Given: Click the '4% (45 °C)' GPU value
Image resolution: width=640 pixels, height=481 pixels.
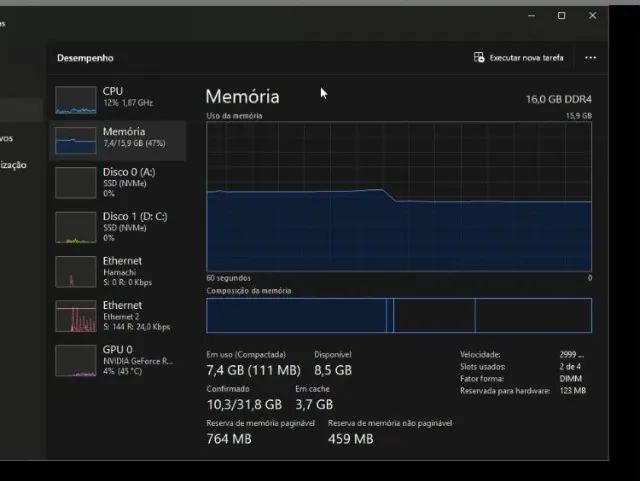Looking at the screenshot, I should [x=122, y=371].
